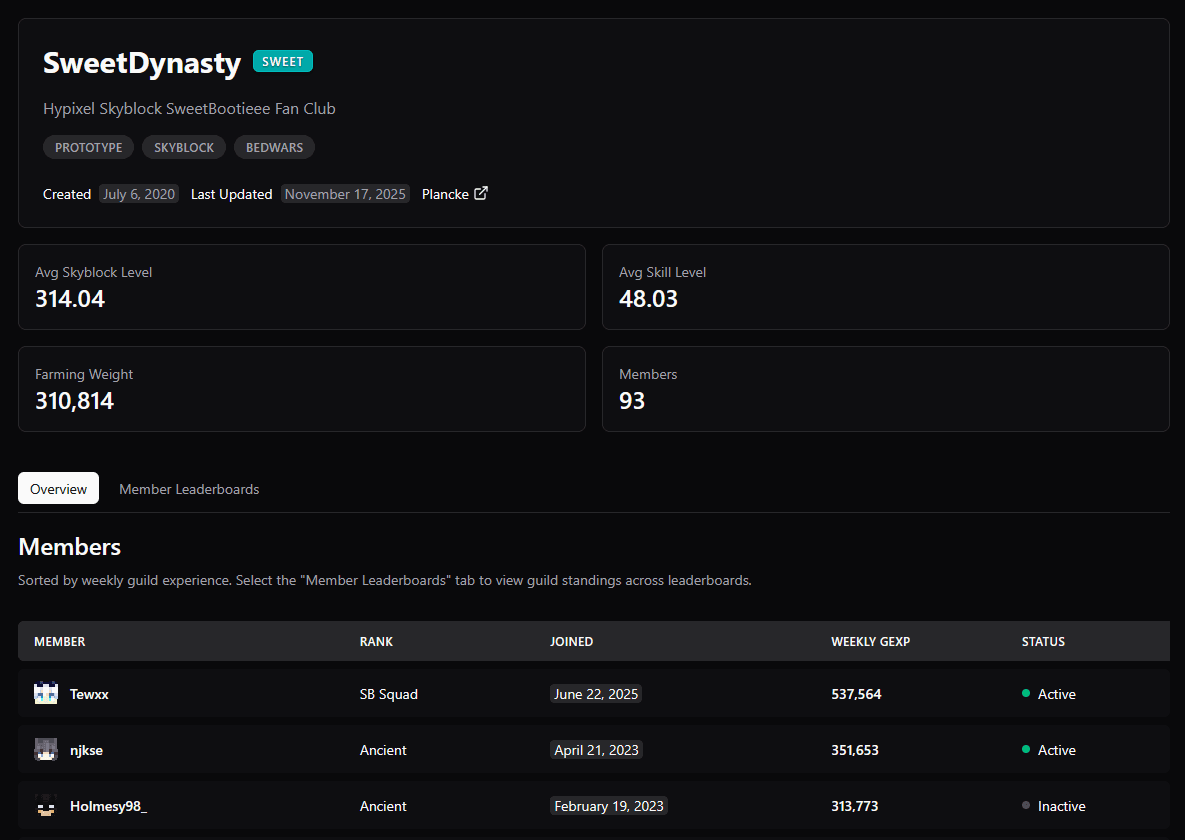Click Holmesy98_'s Inactive status
Viewport: 1185px width, 840px height.
1054,806
